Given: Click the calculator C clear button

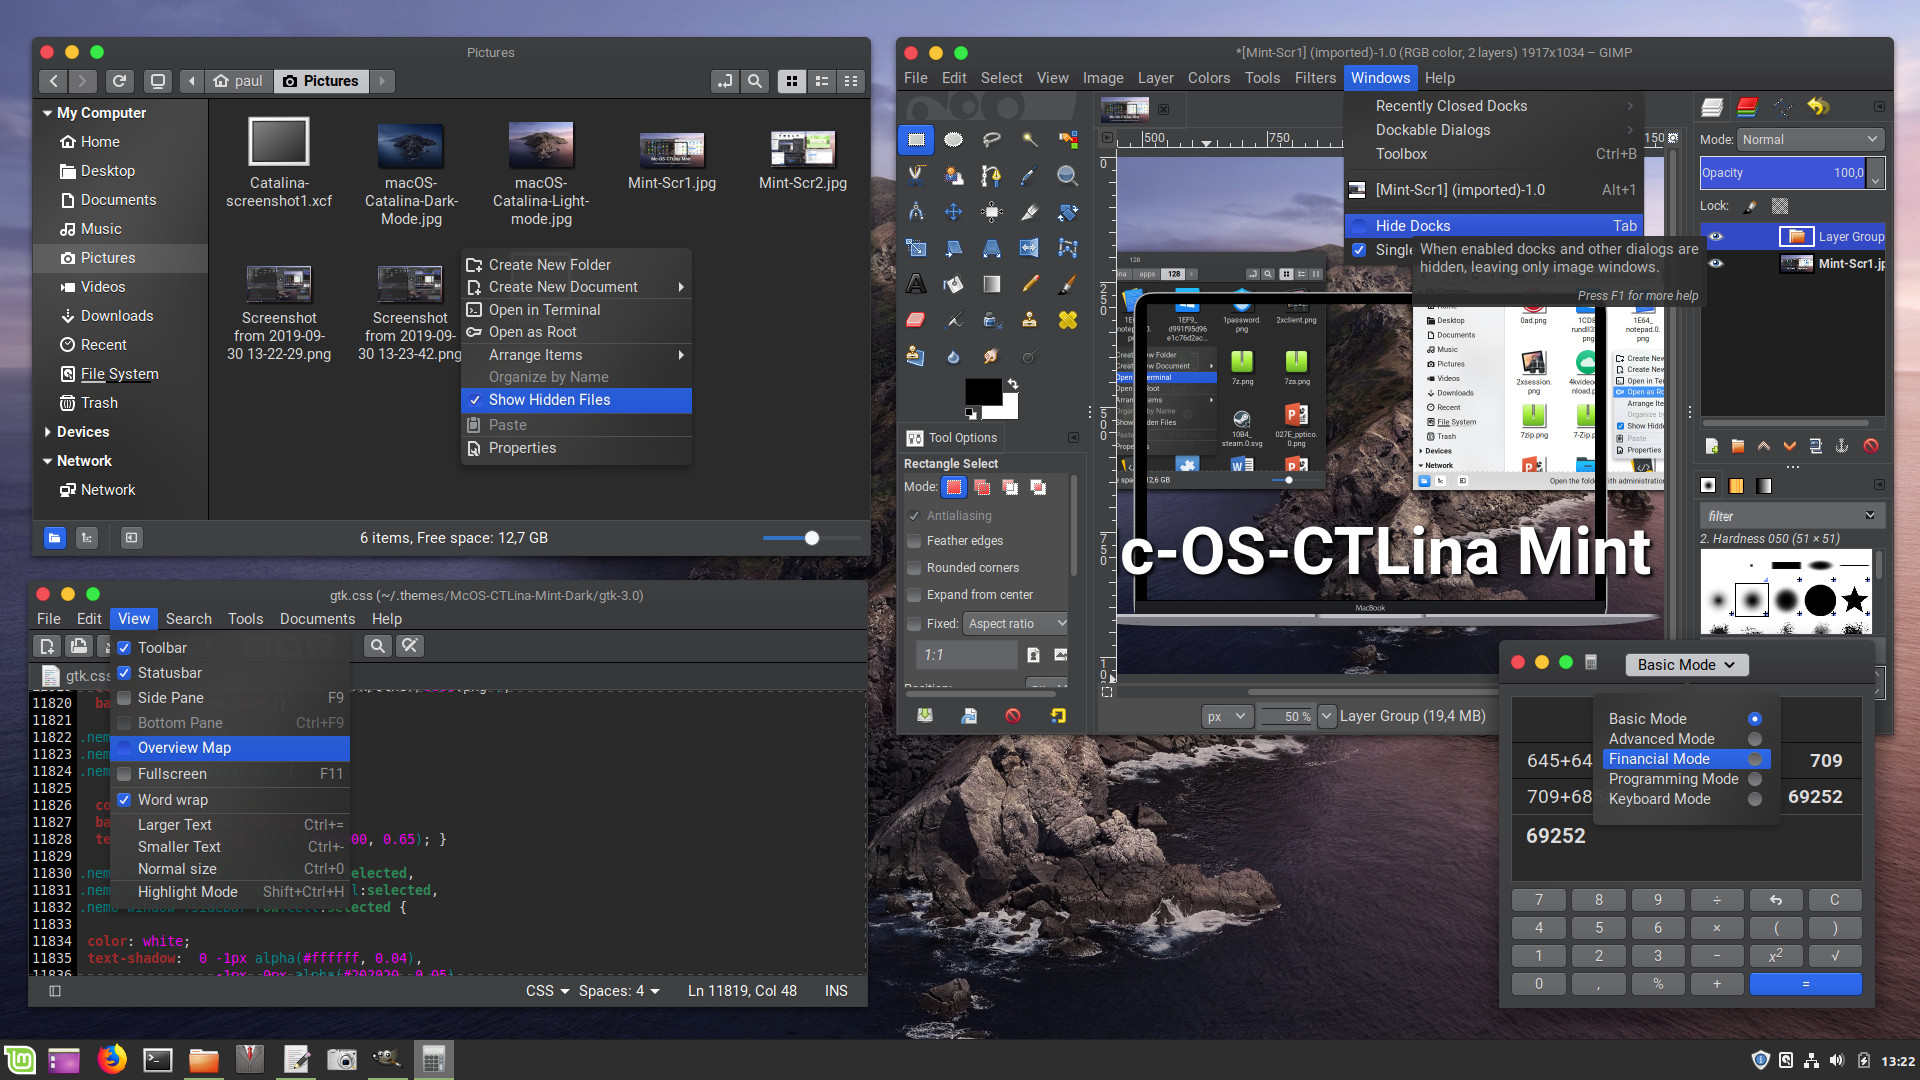Looking at the screenshot, I should [1835, 900].
